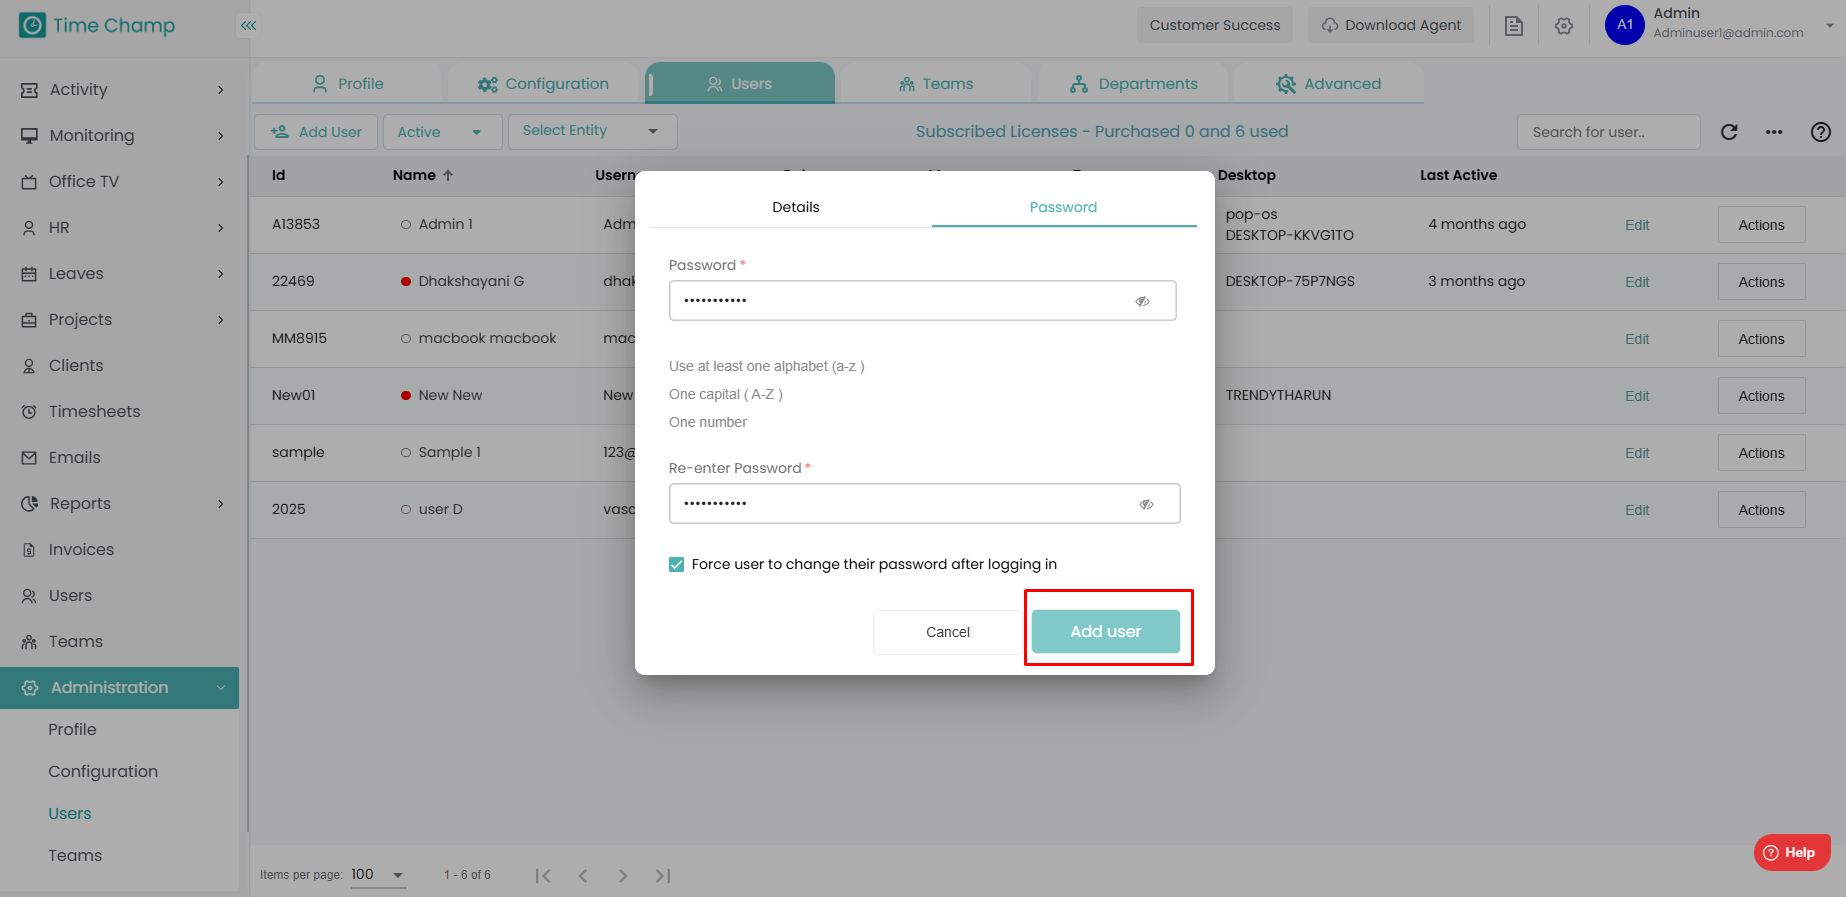Click the Timesheets clock icon
The width and height of the screenshot is (1846, 897).
29,412
